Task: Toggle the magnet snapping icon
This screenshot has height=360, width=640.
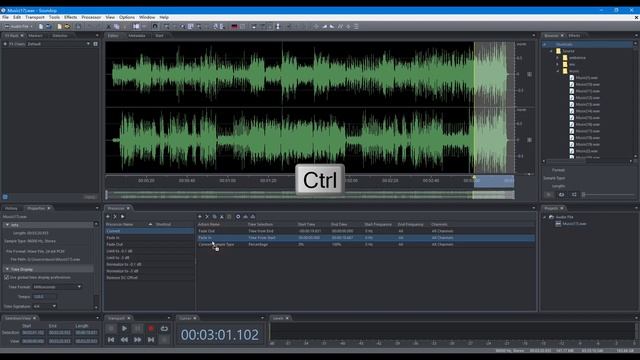Action: (x=155, y=27)
